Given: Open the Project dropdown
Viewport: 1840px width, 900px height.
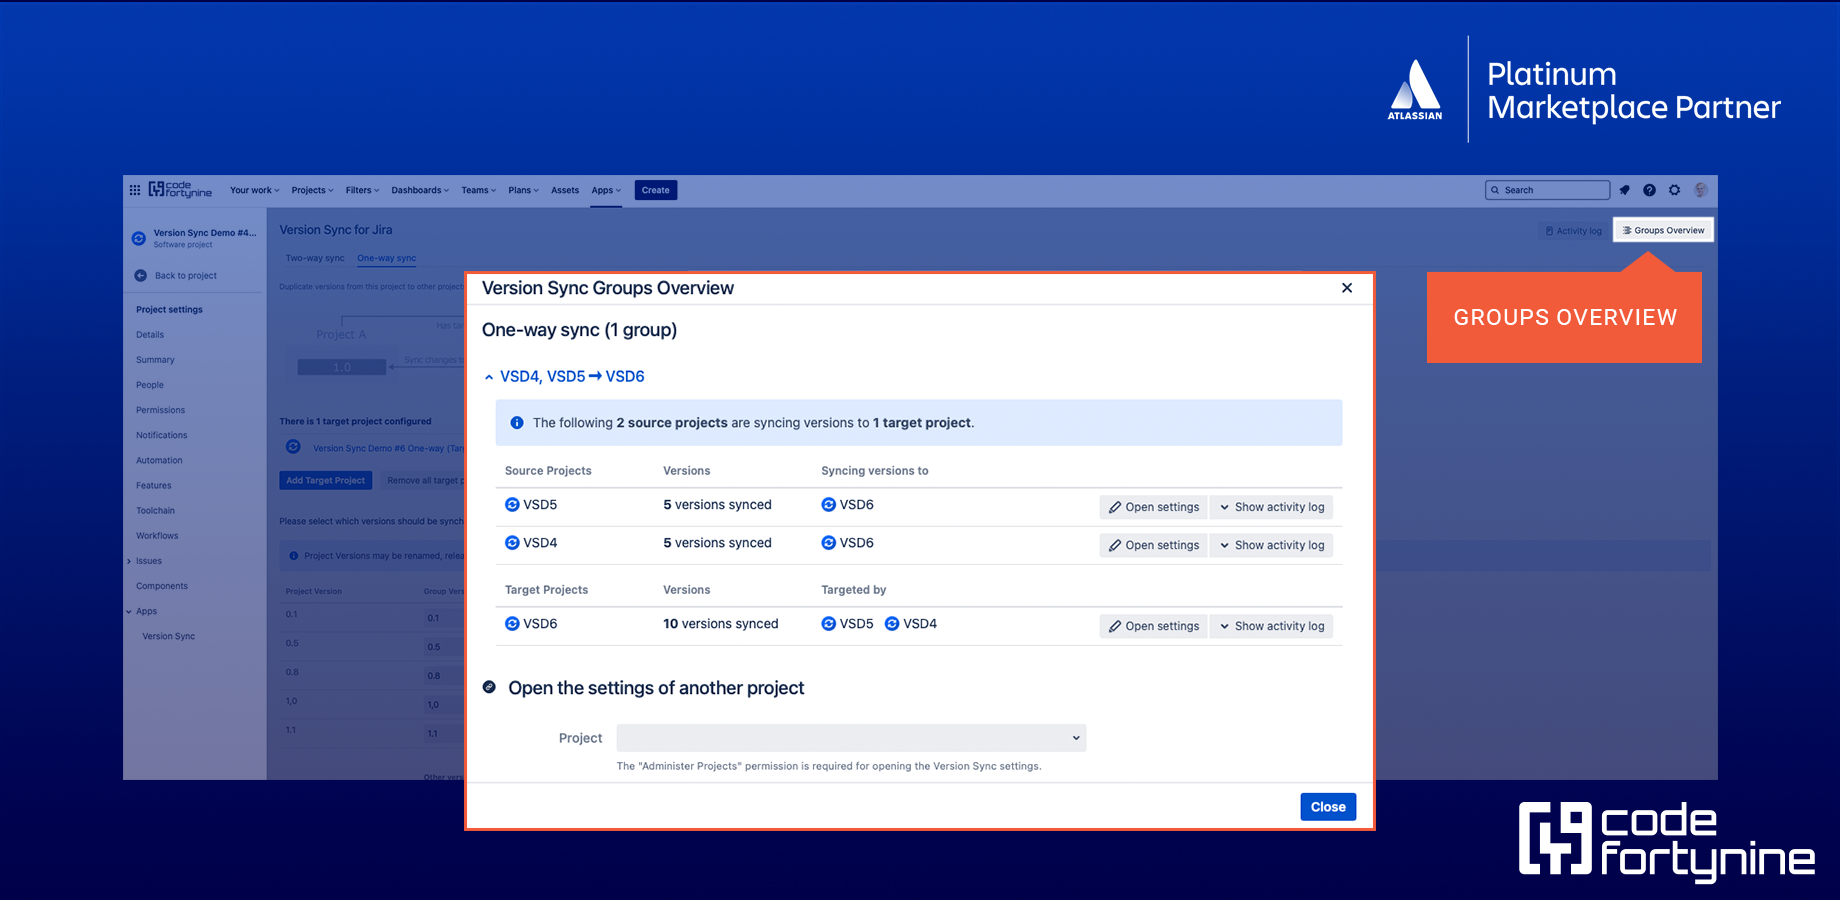Looking at the screenshot, I should [x=851, y=738].
